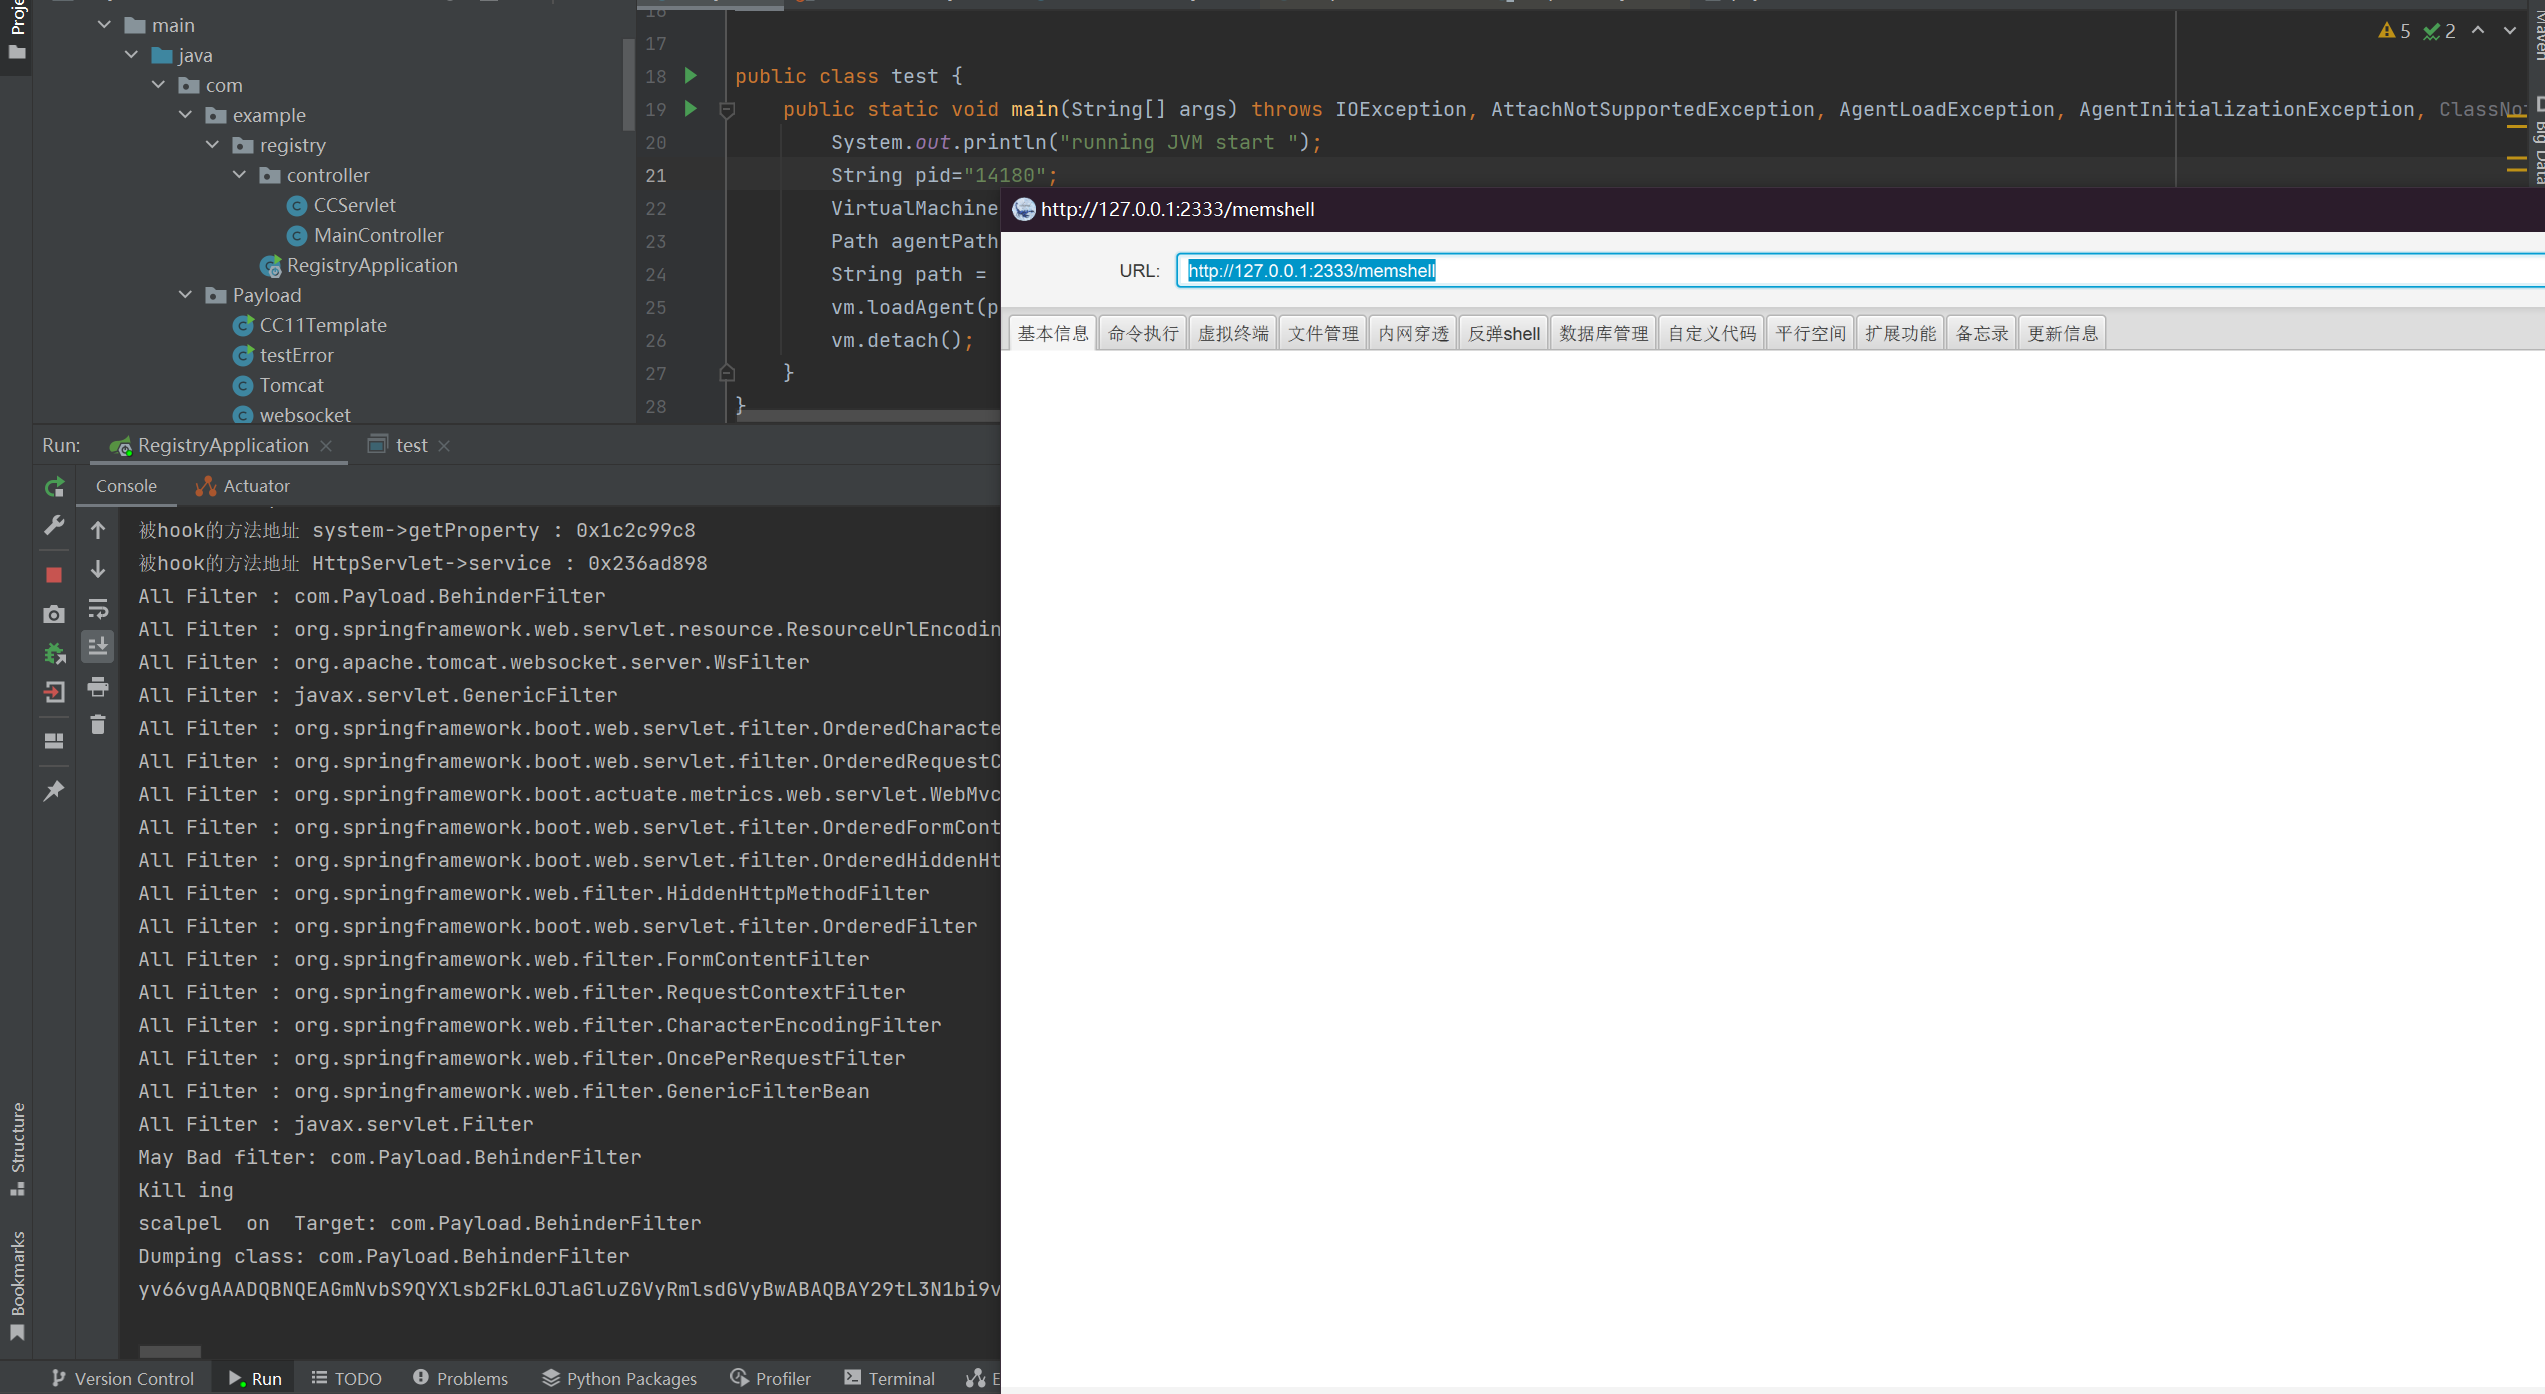The image size is (2545, 1394).
Task: Collapse the Payload folder in project tree
Action: click(185, 295)
